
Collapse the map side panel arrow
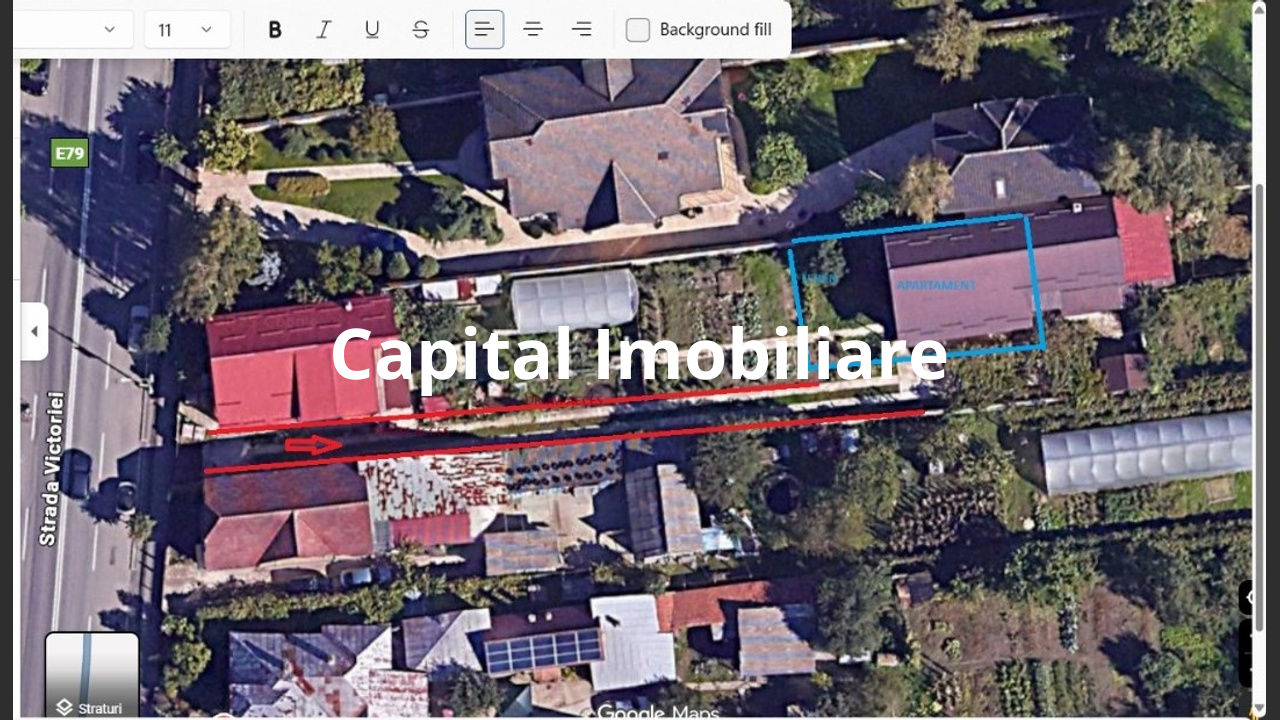34,331
